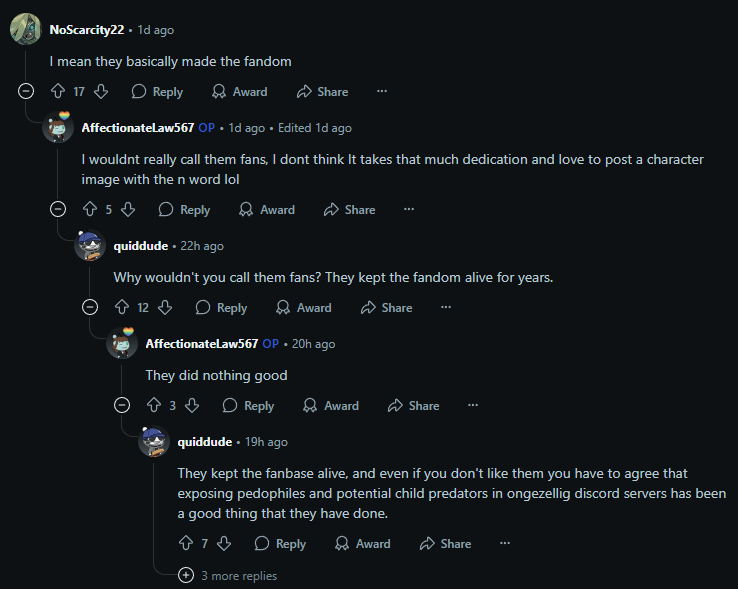
Task: Award the 'They did nothing good' comment
Action: point(331,406)
